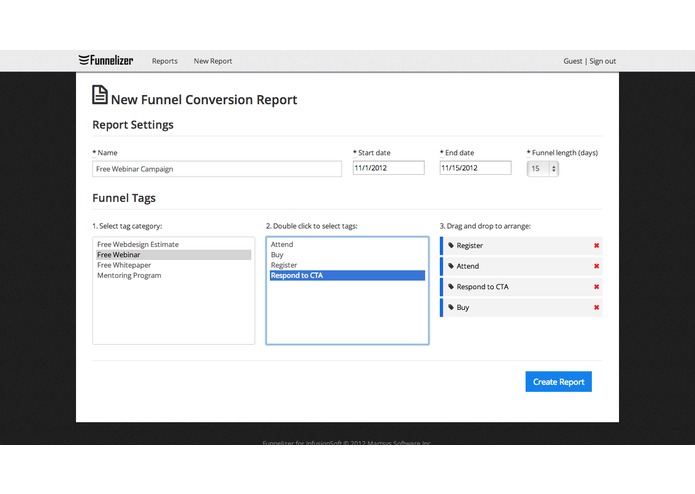Select Free Webinar category

coord(174,255)
